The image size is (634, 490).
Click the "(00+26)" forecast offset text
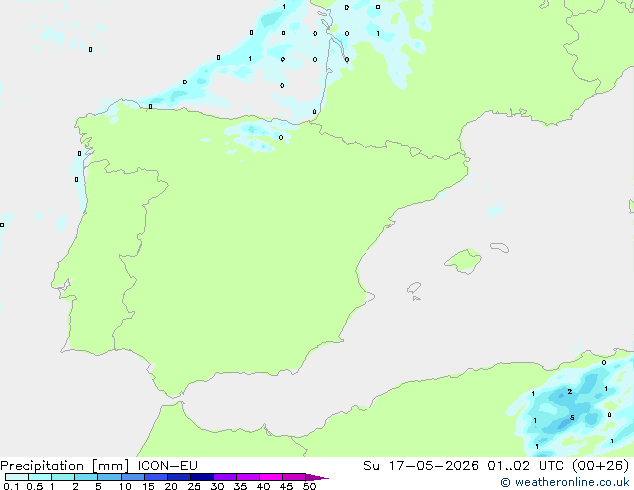601,466
